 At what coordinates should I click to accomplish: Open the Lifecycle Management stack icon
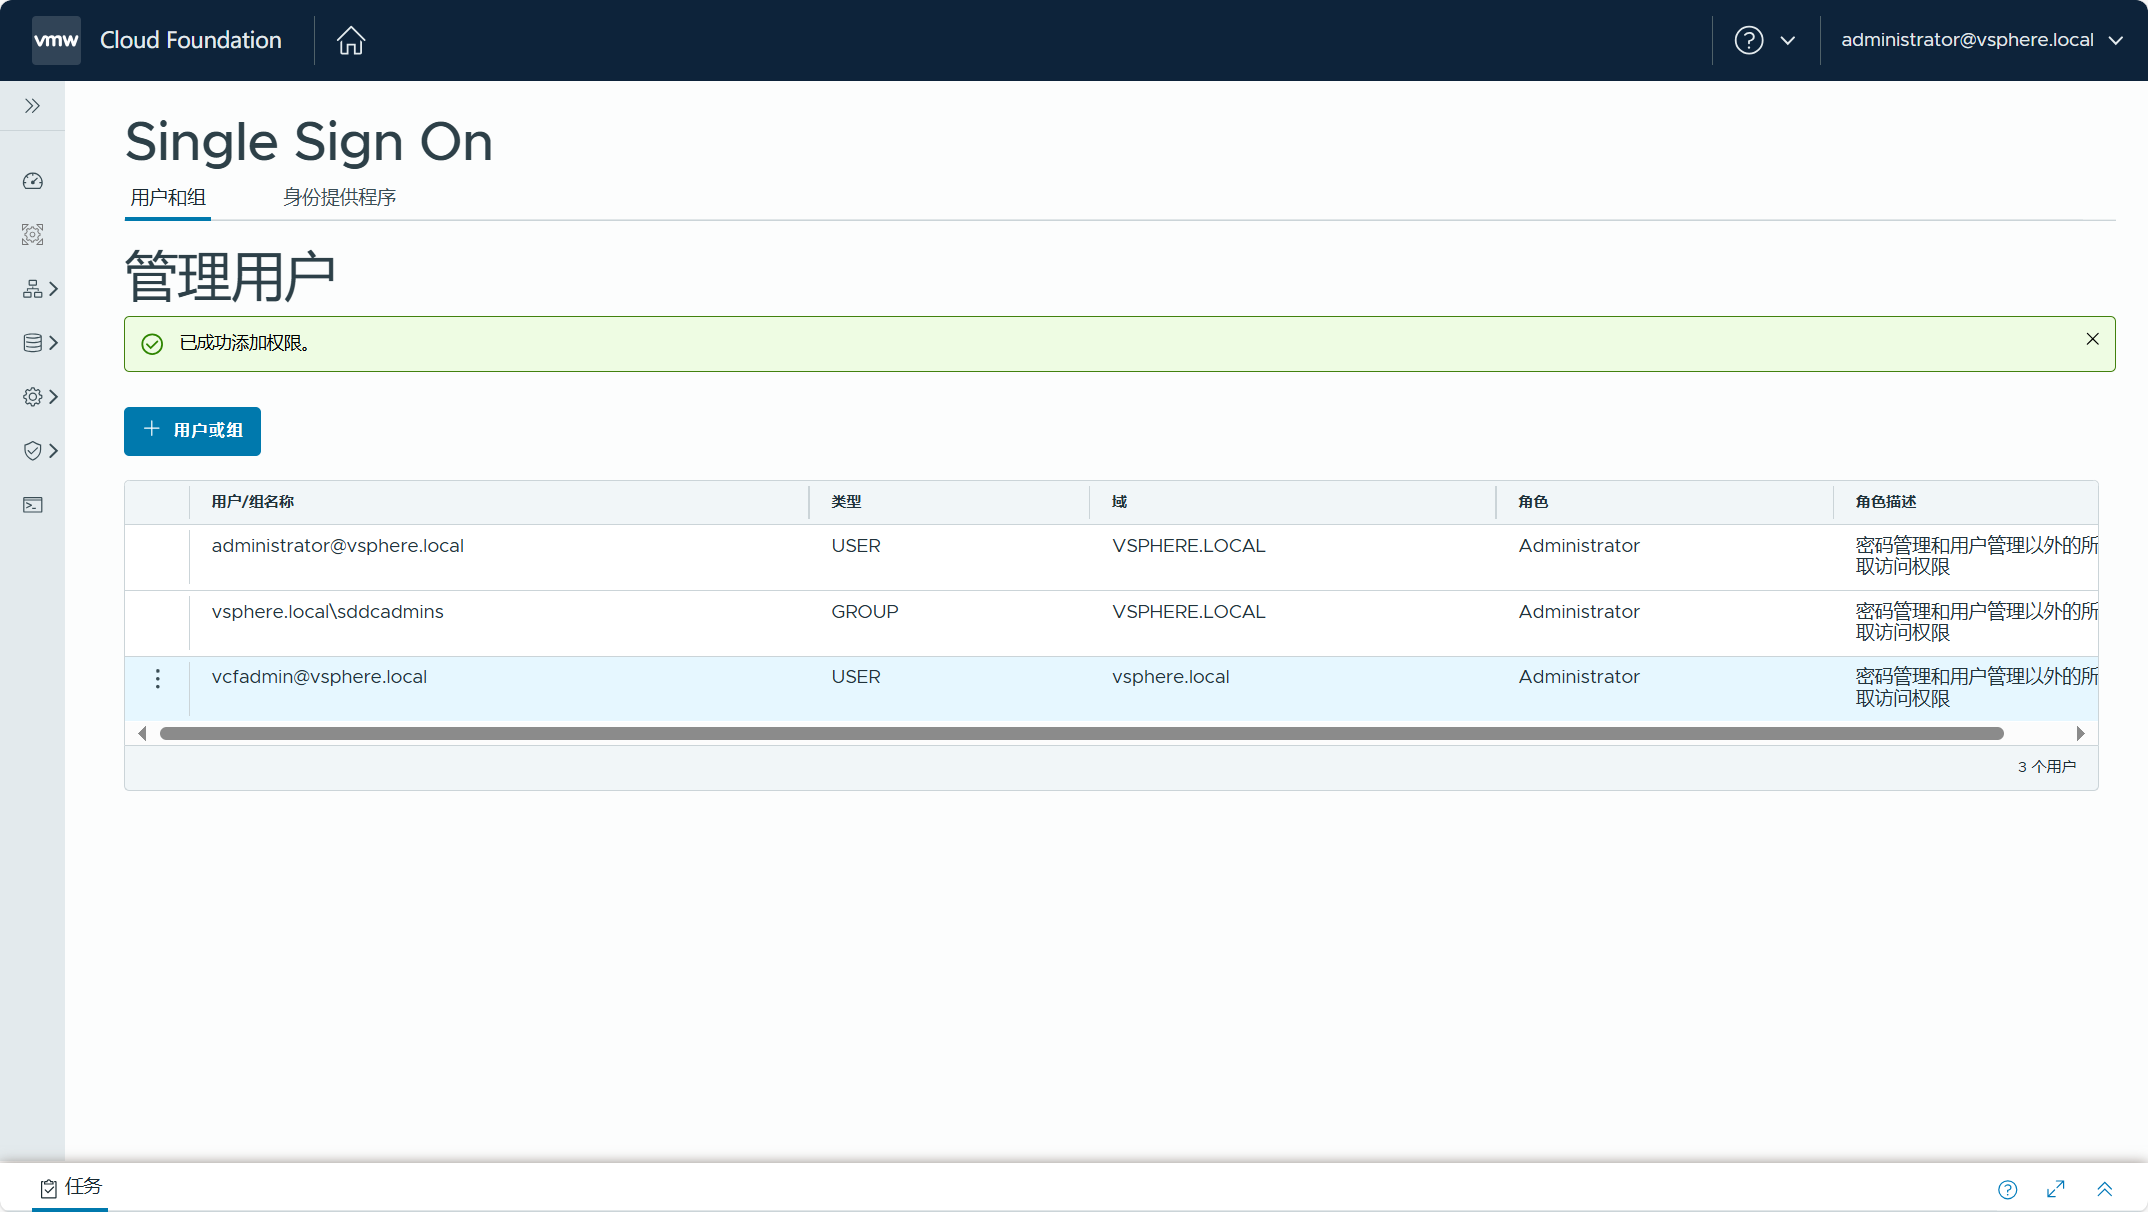point(33,343)
